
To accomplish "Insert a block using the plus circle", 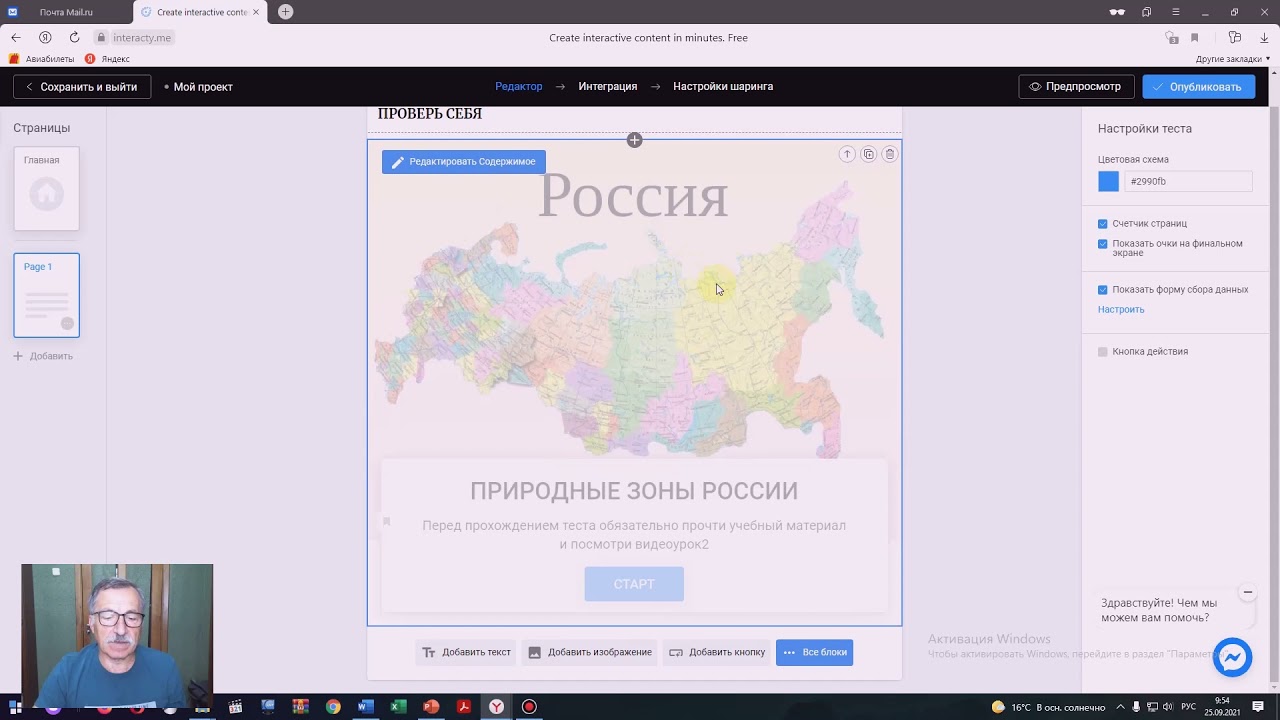I will 634,140.
